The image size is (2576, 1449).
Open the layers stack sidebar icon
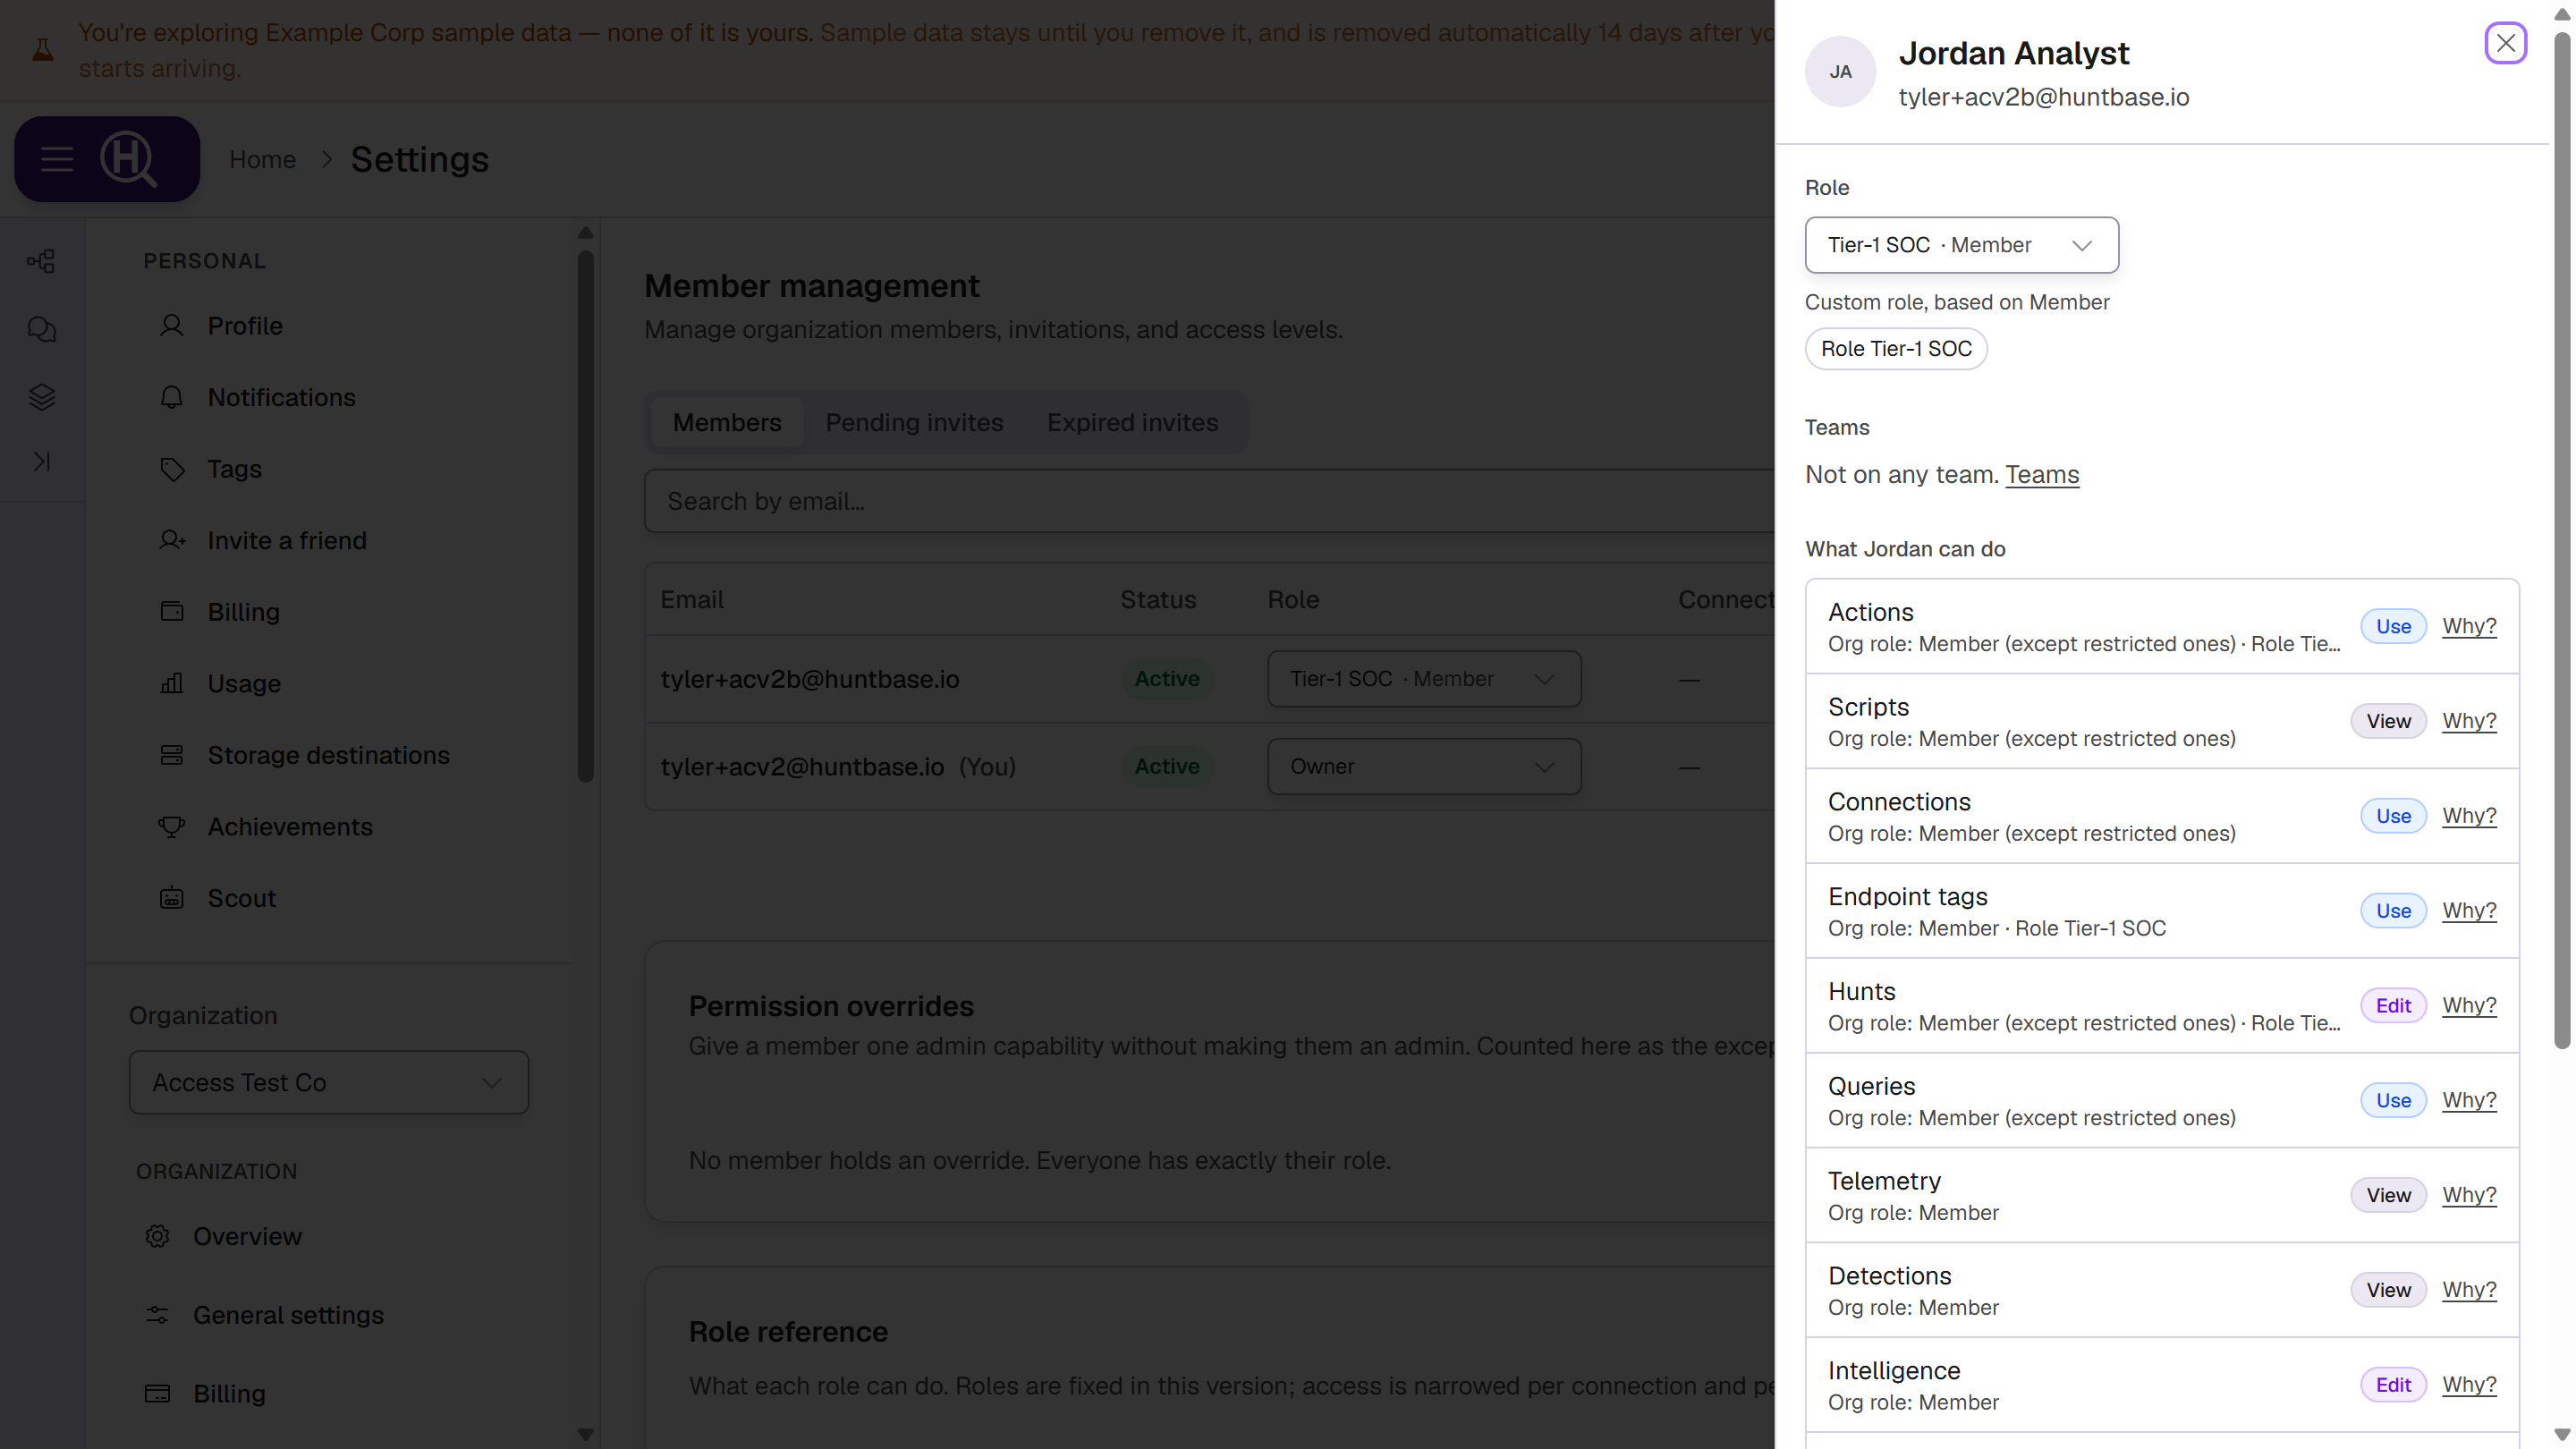[41, 397]
